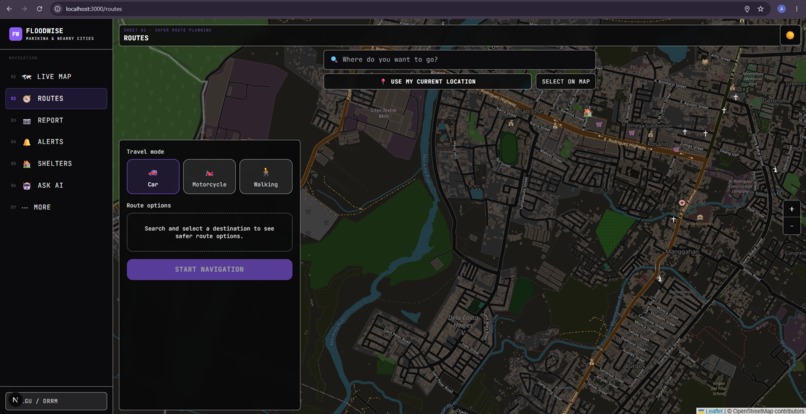
Task: Open the browser three-dot menu
Action: tap(797, 9)
